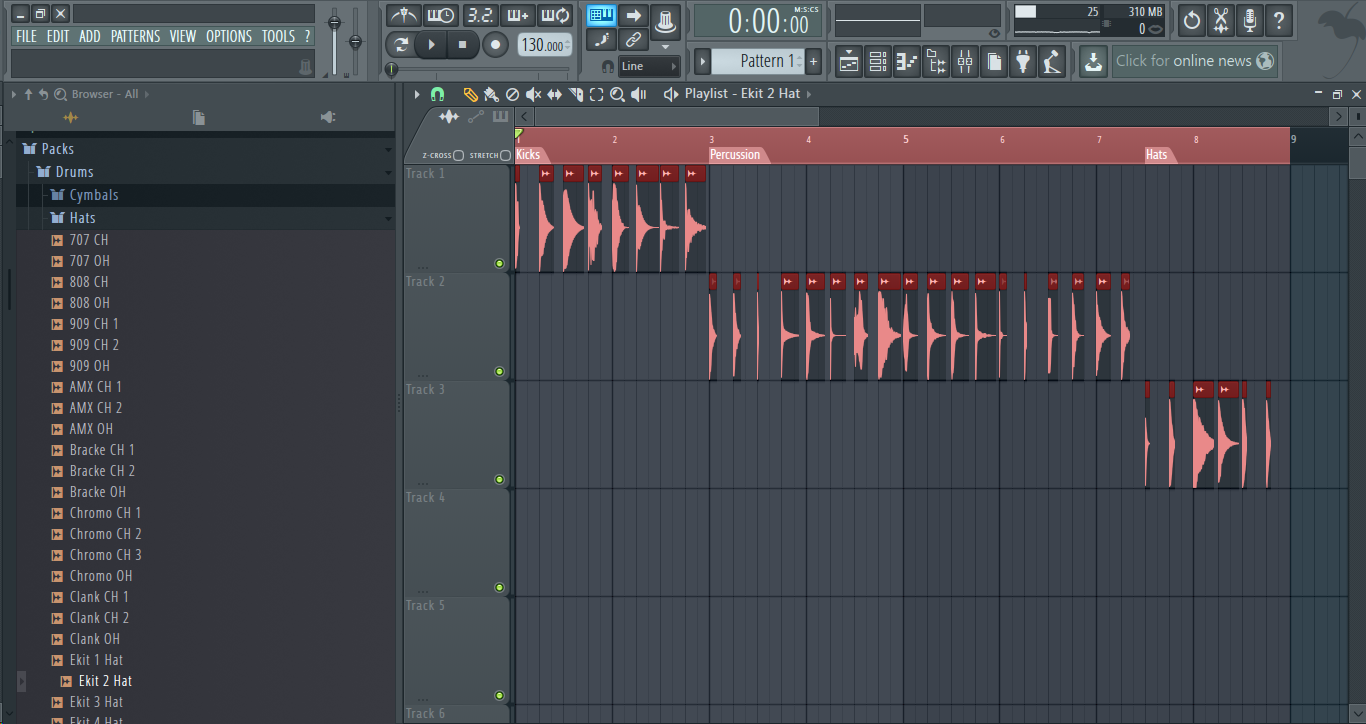Open the PATTERNS menu
The image size is (1366, 724).
coord(135,36)
